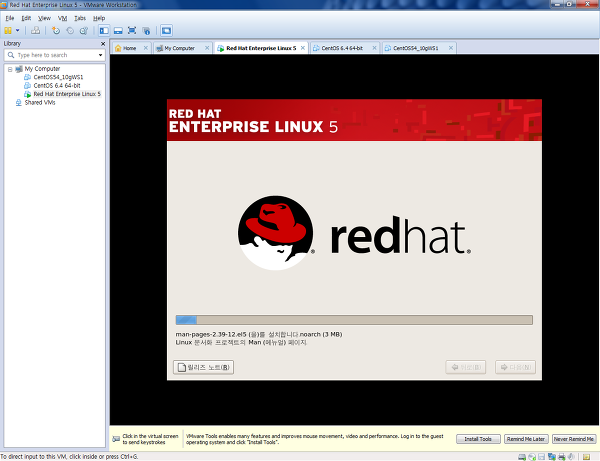Screen dimensions: 600x461
Task: Click the Library search input field
Action: [x=57, y=55]
